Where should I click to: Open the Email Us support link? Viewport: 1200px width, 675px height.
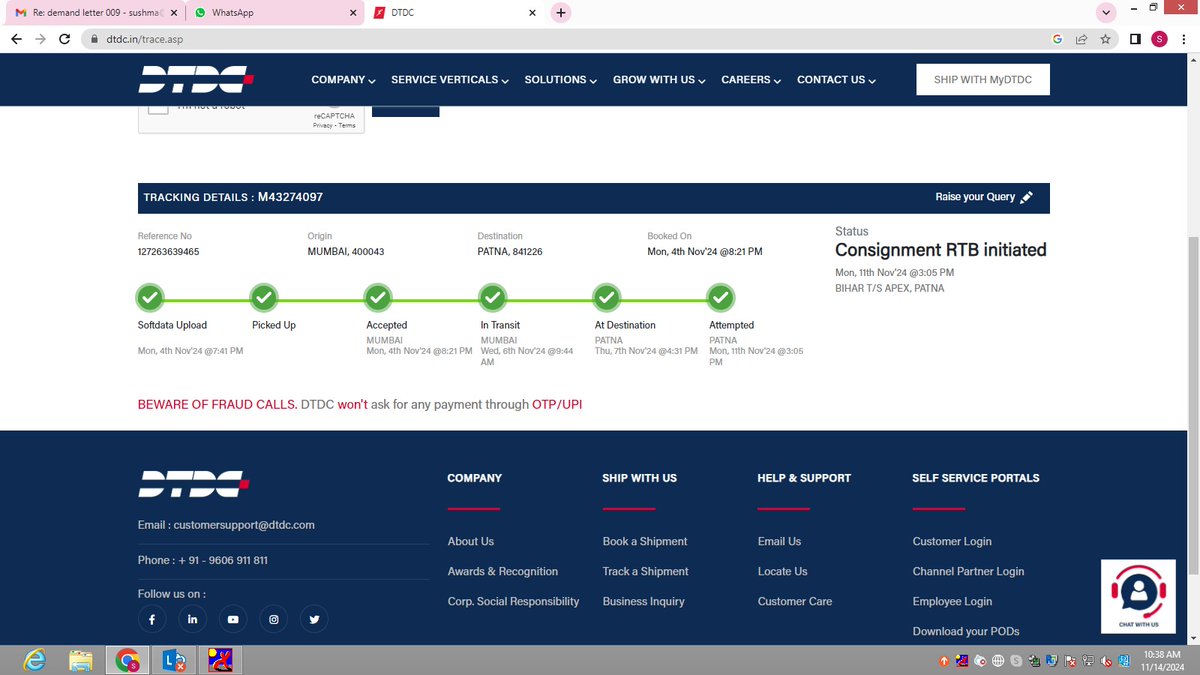click(780, 541)
